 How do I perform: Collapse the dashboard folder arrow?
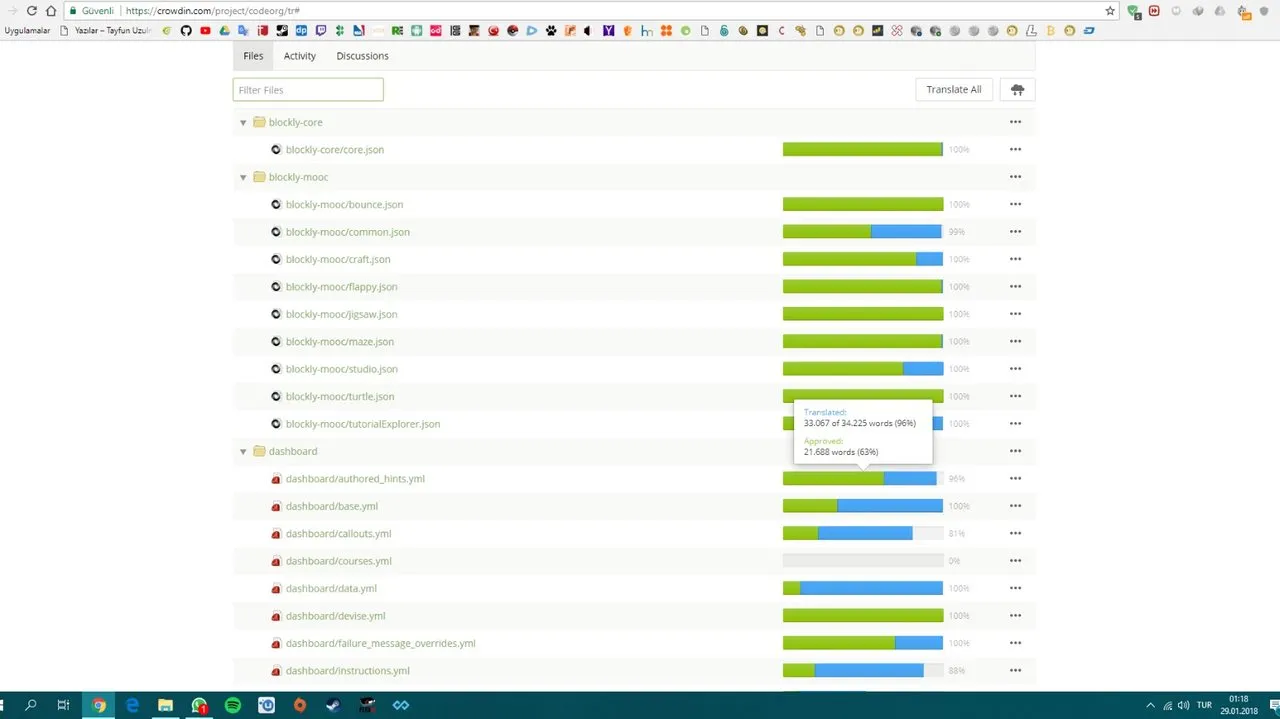(x=243, y=452)
